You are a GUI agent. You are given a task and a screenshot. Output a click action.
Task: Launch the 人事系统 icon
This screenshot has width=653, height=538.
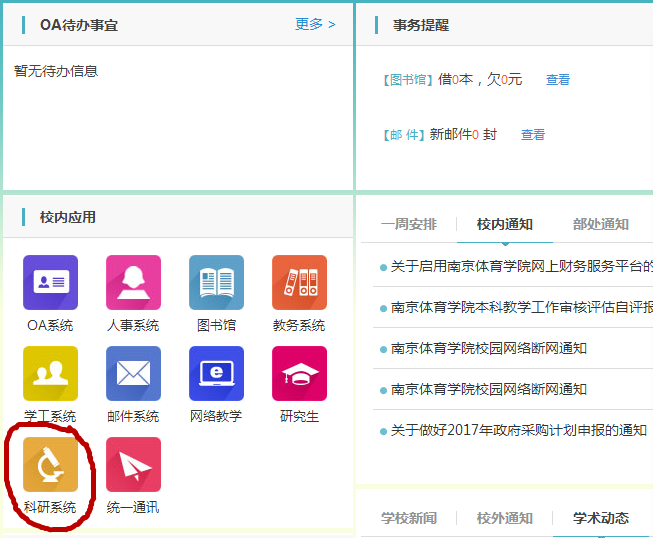(x=133, y=283)
